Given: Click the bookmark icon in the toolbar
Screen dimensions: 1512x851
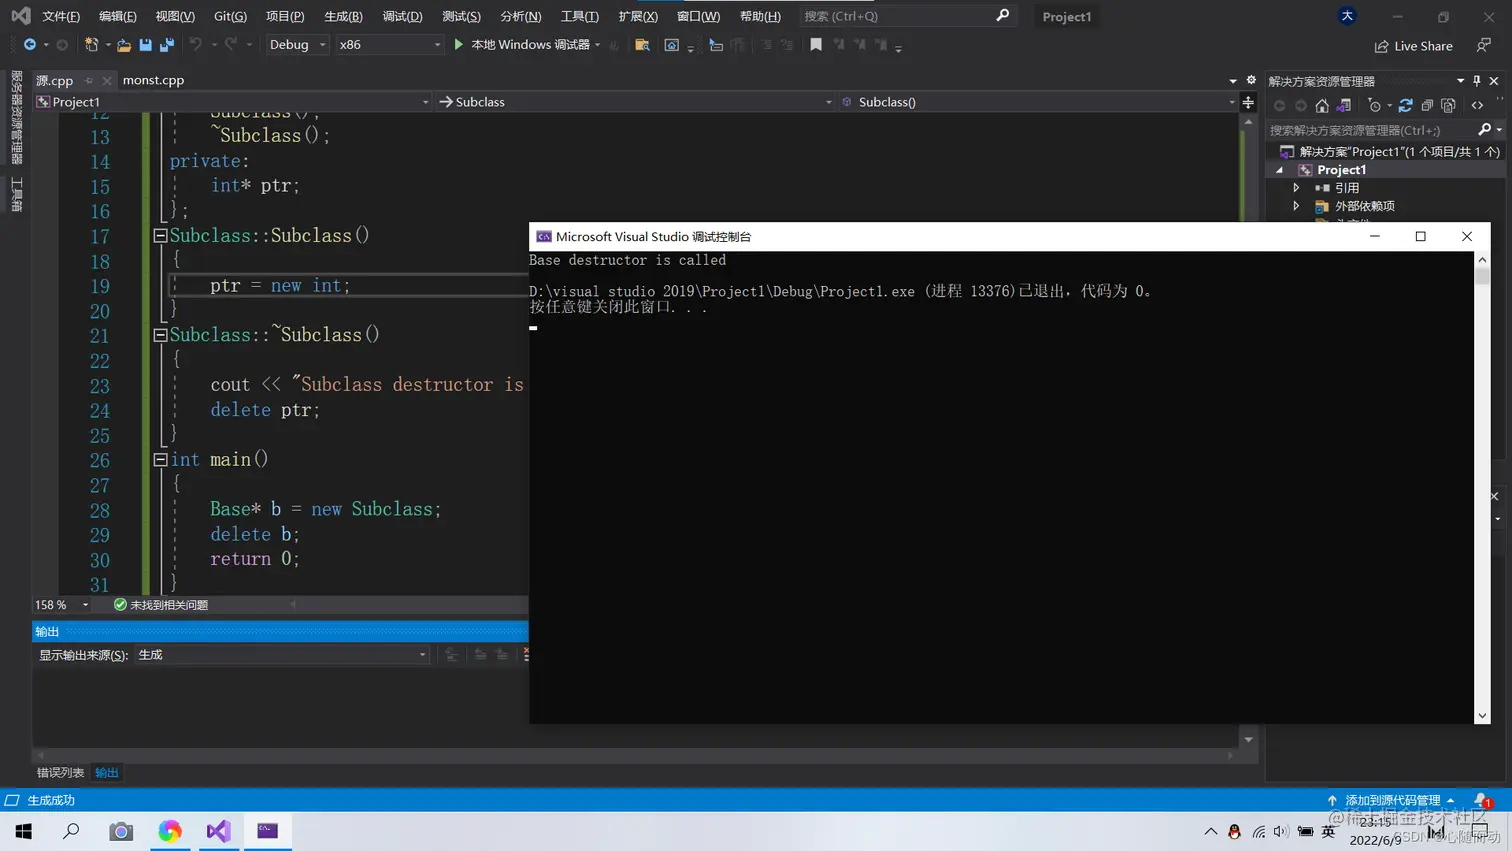Looking at the screenshot, I should [x=816, y=45].
